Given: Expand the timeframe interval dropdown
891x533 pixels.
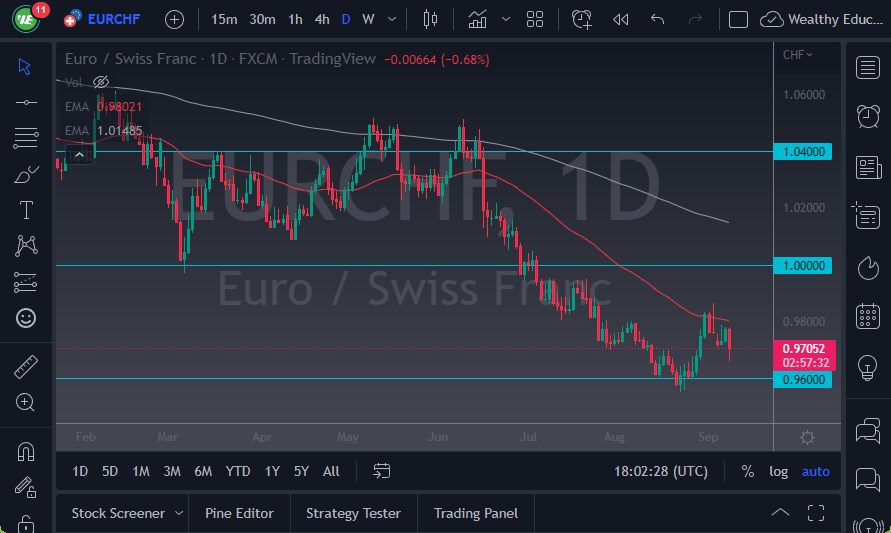Looking at the screenshot, I should (x=392, y=19).
